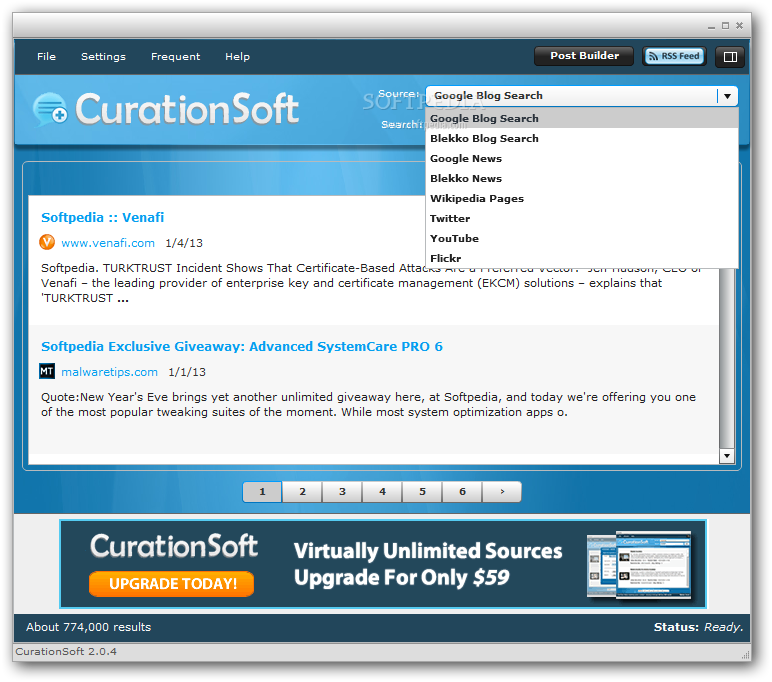This screenshot has width=772, height=682.
Task: Click the upgrade banner product screenshot
Action: click(639, 565)
